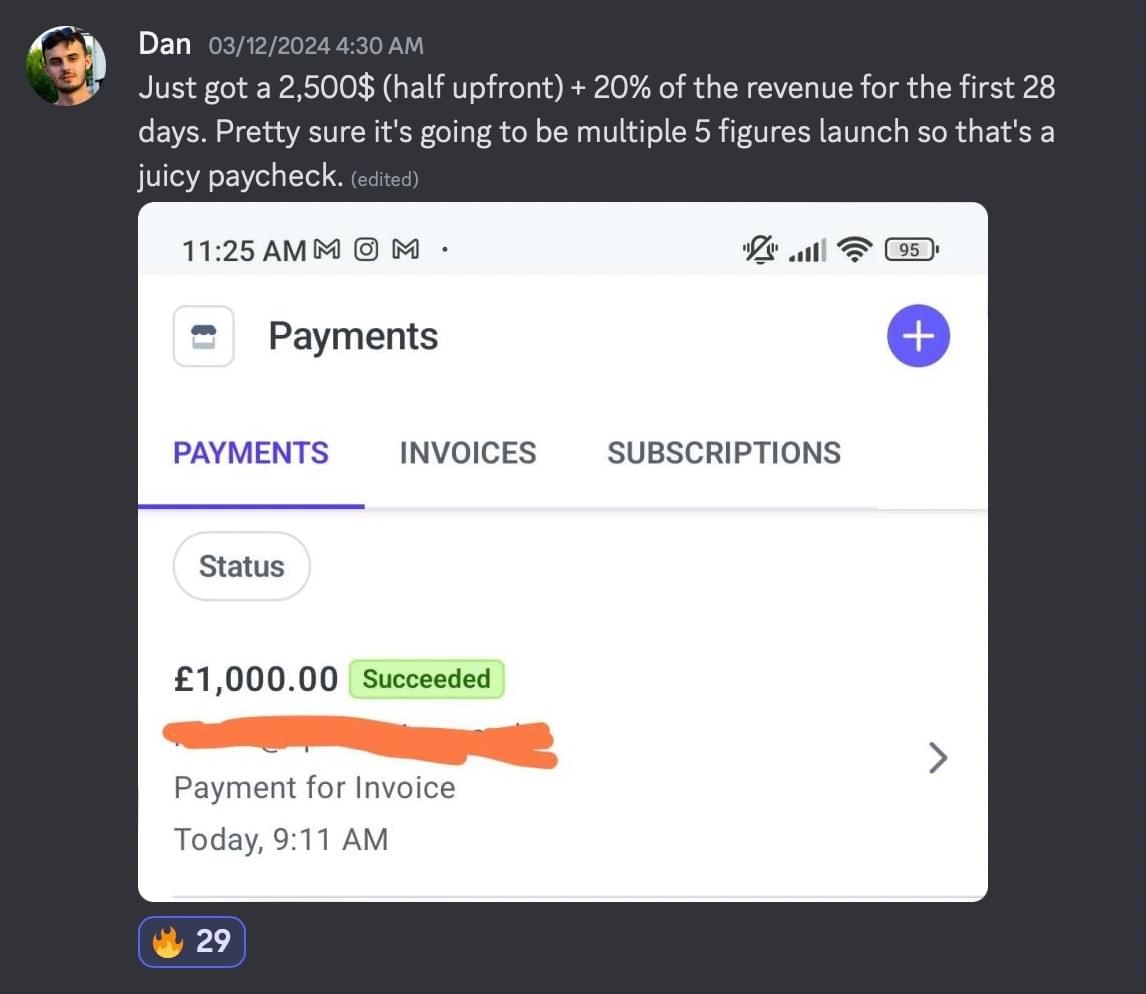Image resolution: width=1146 pixels, height=994 pixels.
Task: Click the Wi-Fi status icon
Action: point(853,250)
